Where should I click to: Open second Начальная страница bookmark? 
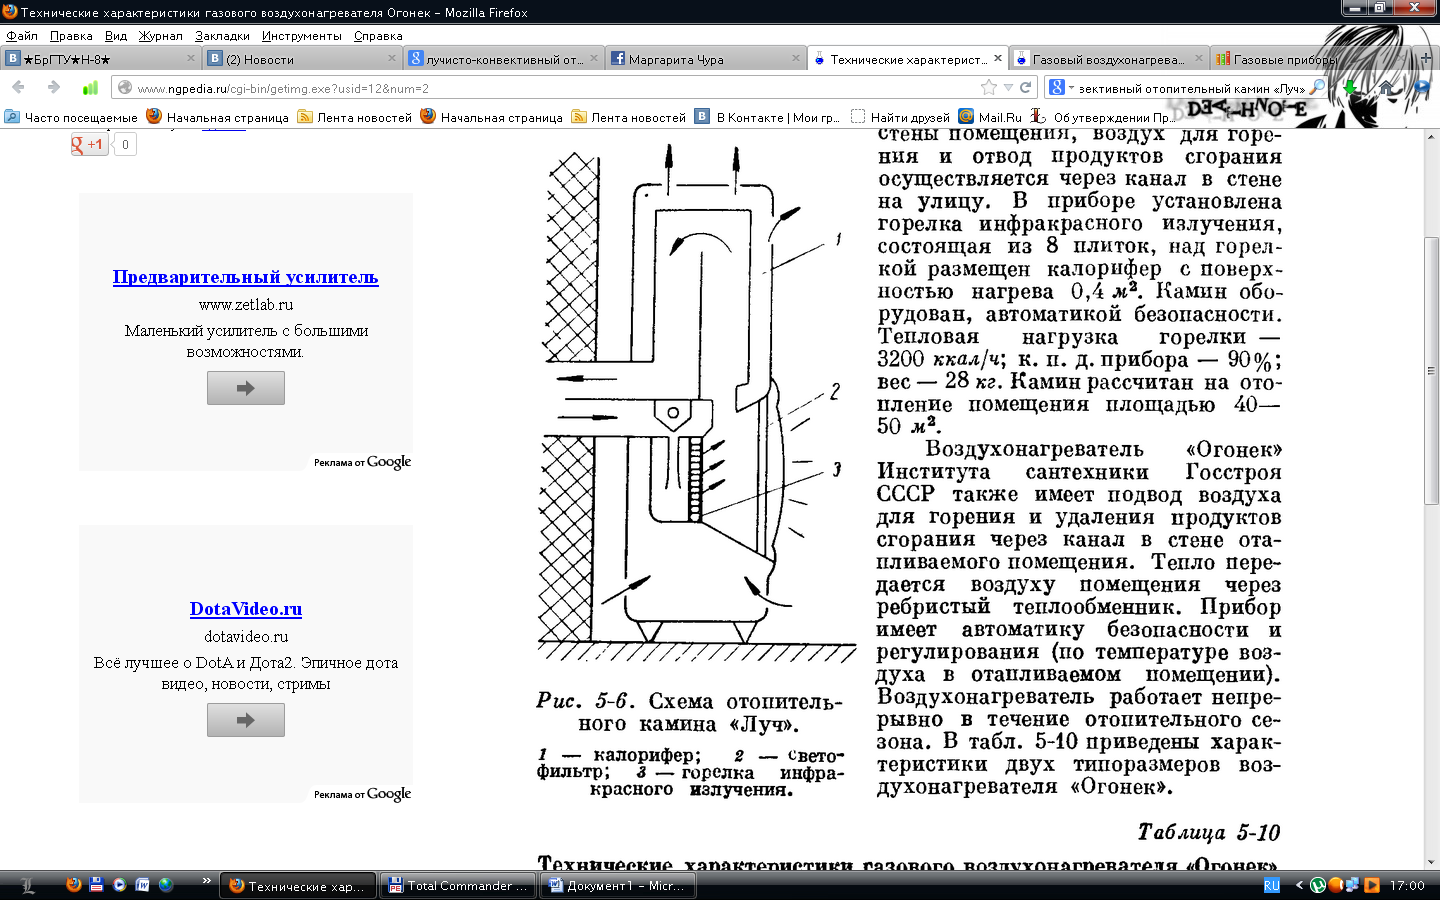coord(491,117)
